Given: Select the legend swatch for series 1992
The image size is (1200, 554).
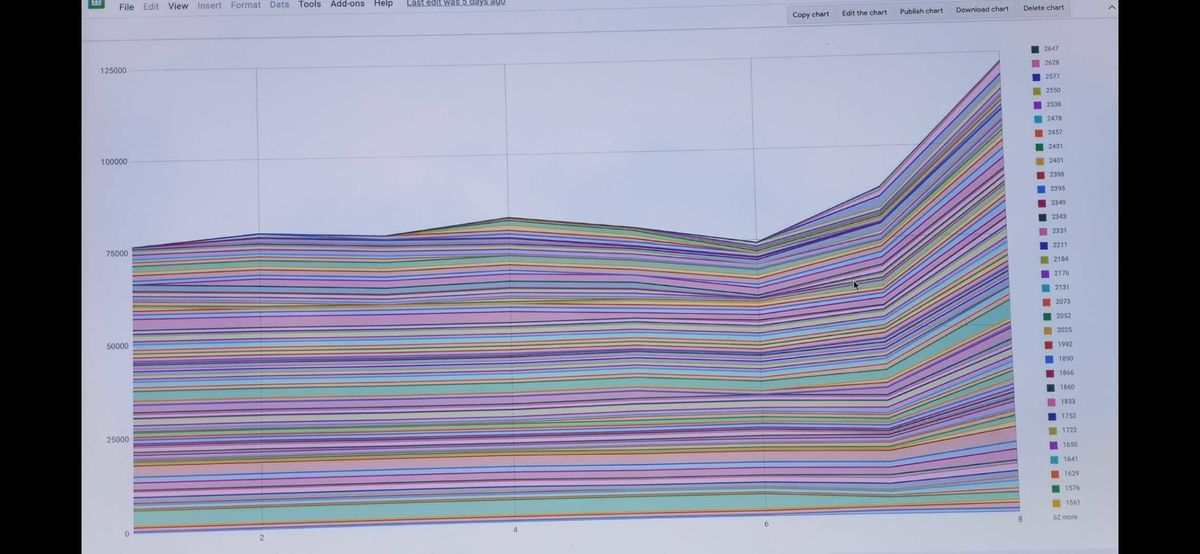Looking at the screenshot, I should tap(1048, 345).
